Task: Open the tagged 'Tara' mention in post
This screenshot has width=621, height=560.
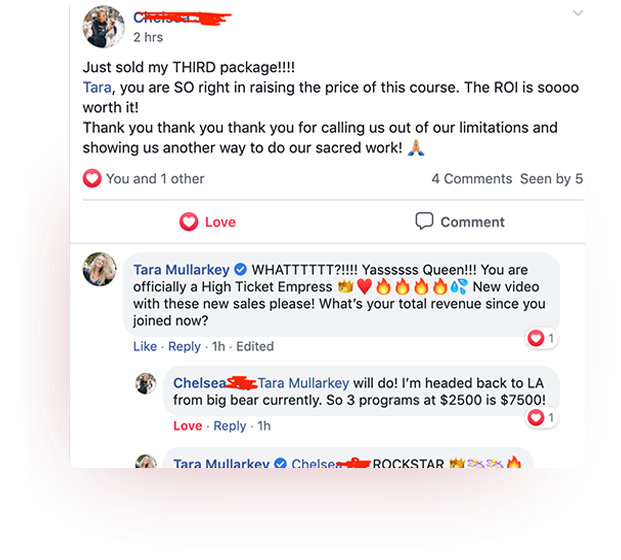Action: click(x=97, y=88)
